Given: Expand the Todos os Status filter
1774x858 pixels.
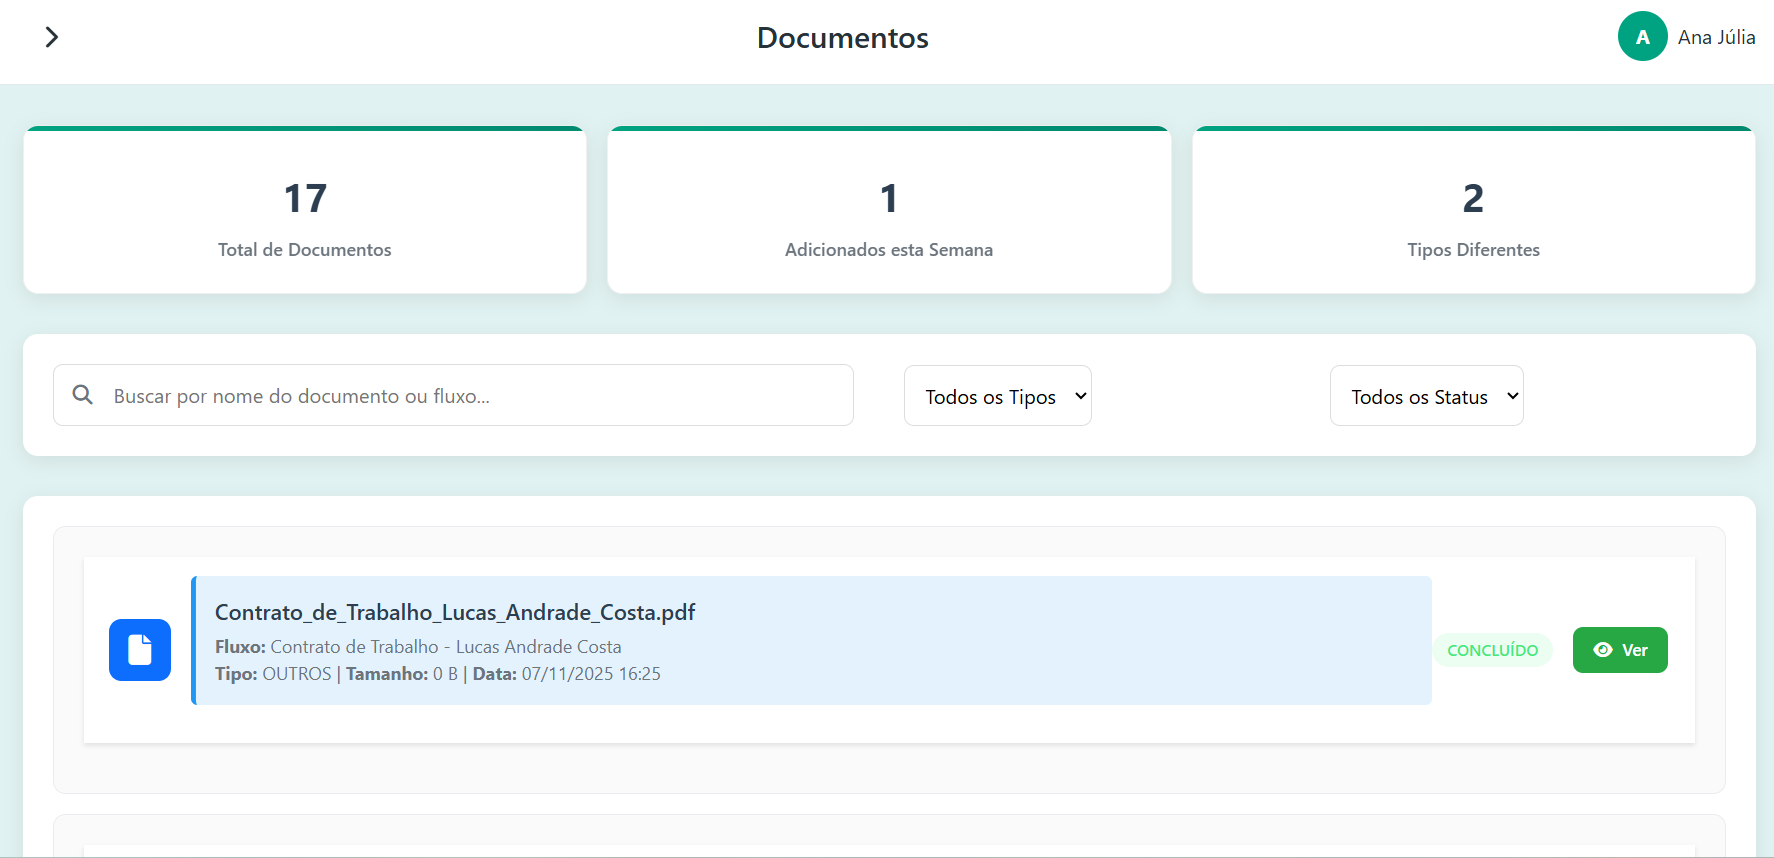Looking at the screenshot, I should click(1426, 396).
